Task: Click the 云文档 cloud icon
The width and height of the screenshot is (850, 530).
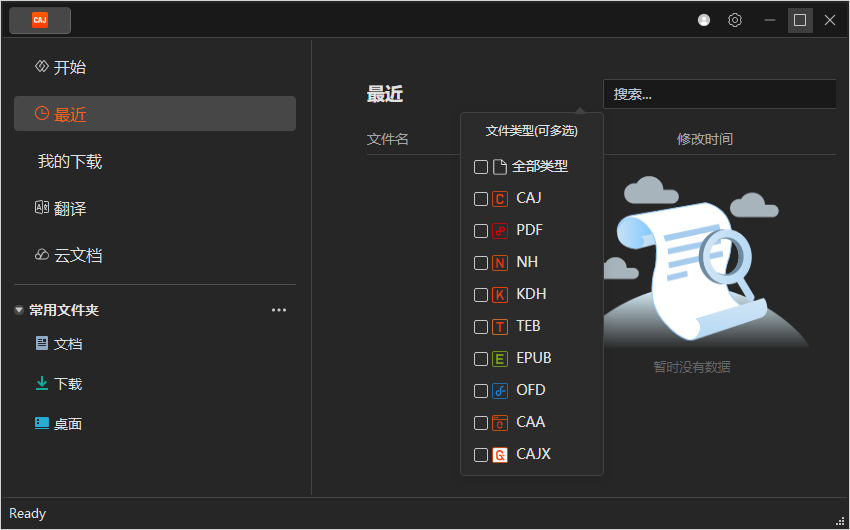Action: [42, 255]
